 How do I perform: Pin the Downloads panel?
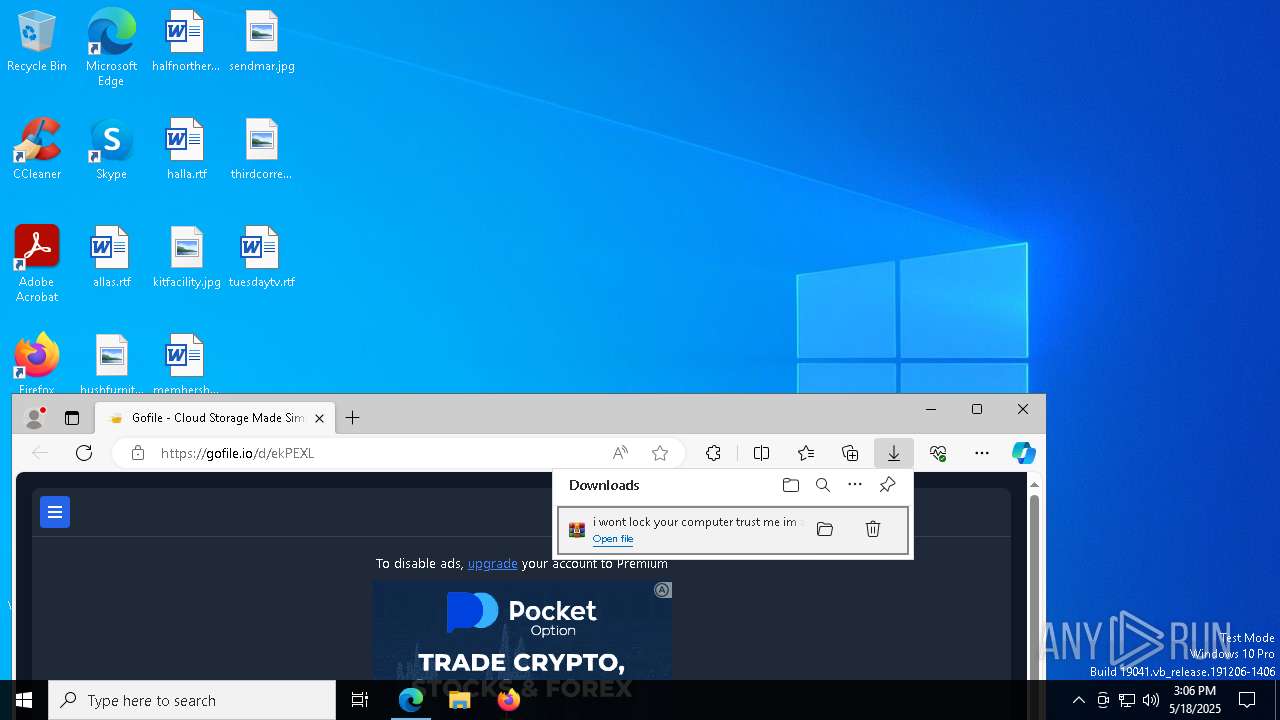(887, 485)
